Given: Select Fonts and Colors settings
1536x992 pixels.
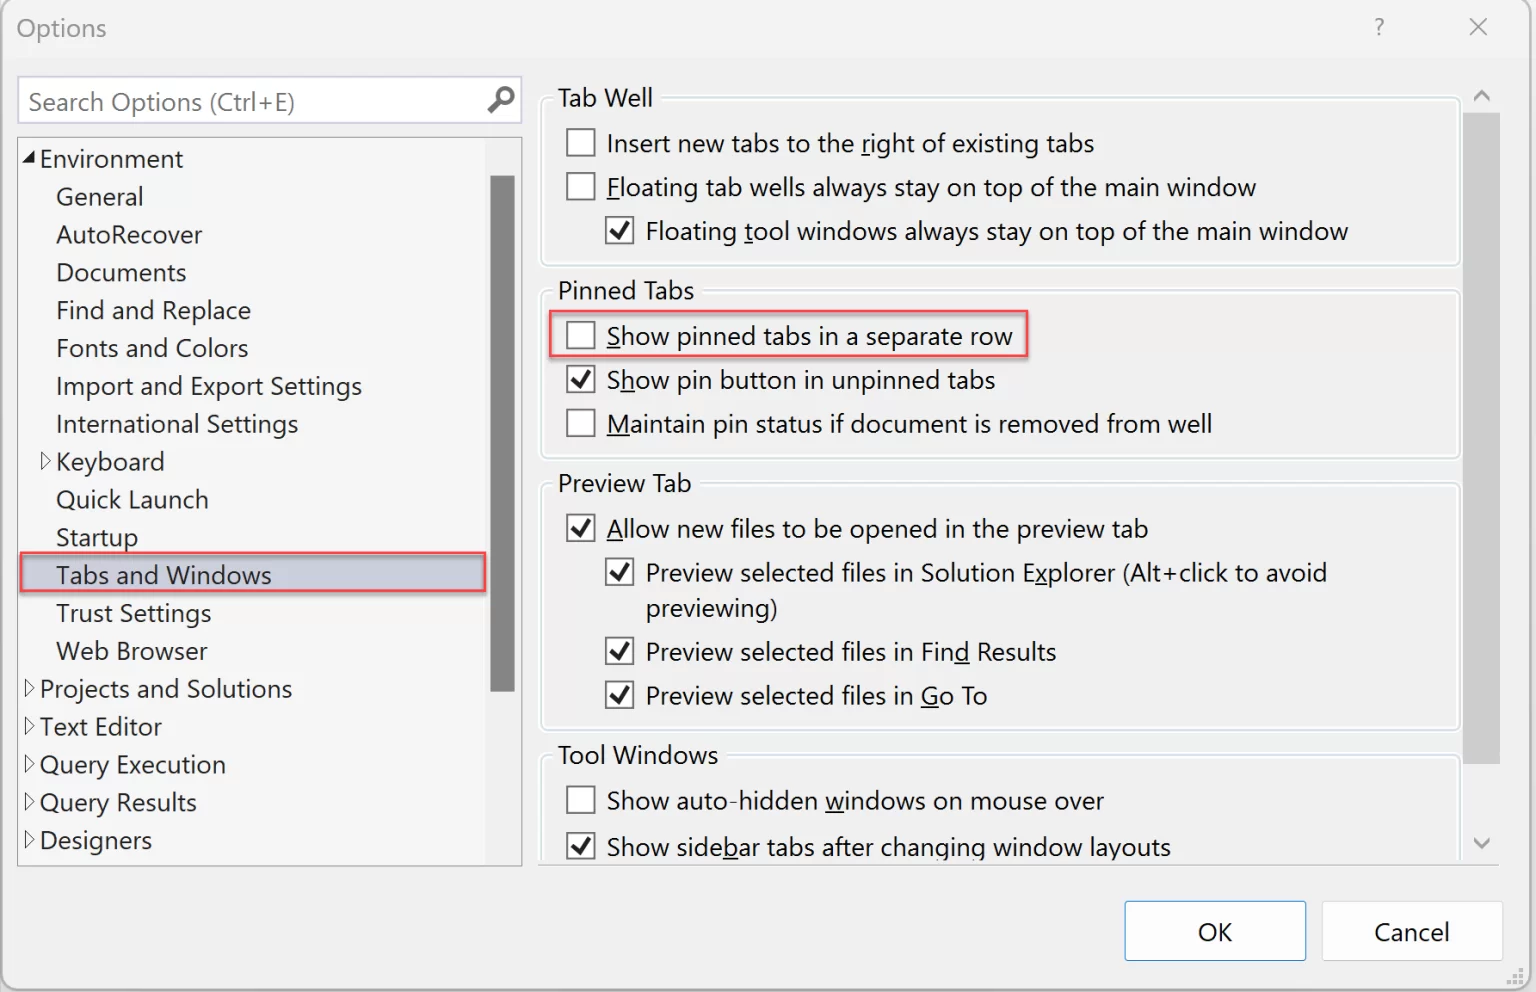Looking at the screenshot, I should click(151, 348).
